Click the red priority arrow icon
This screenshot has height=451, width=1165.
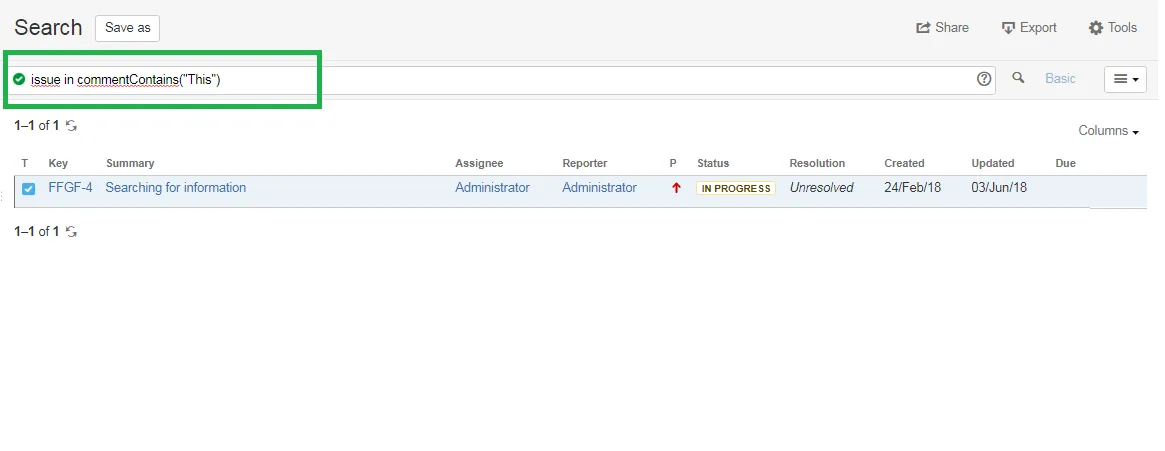coord(676,189)
